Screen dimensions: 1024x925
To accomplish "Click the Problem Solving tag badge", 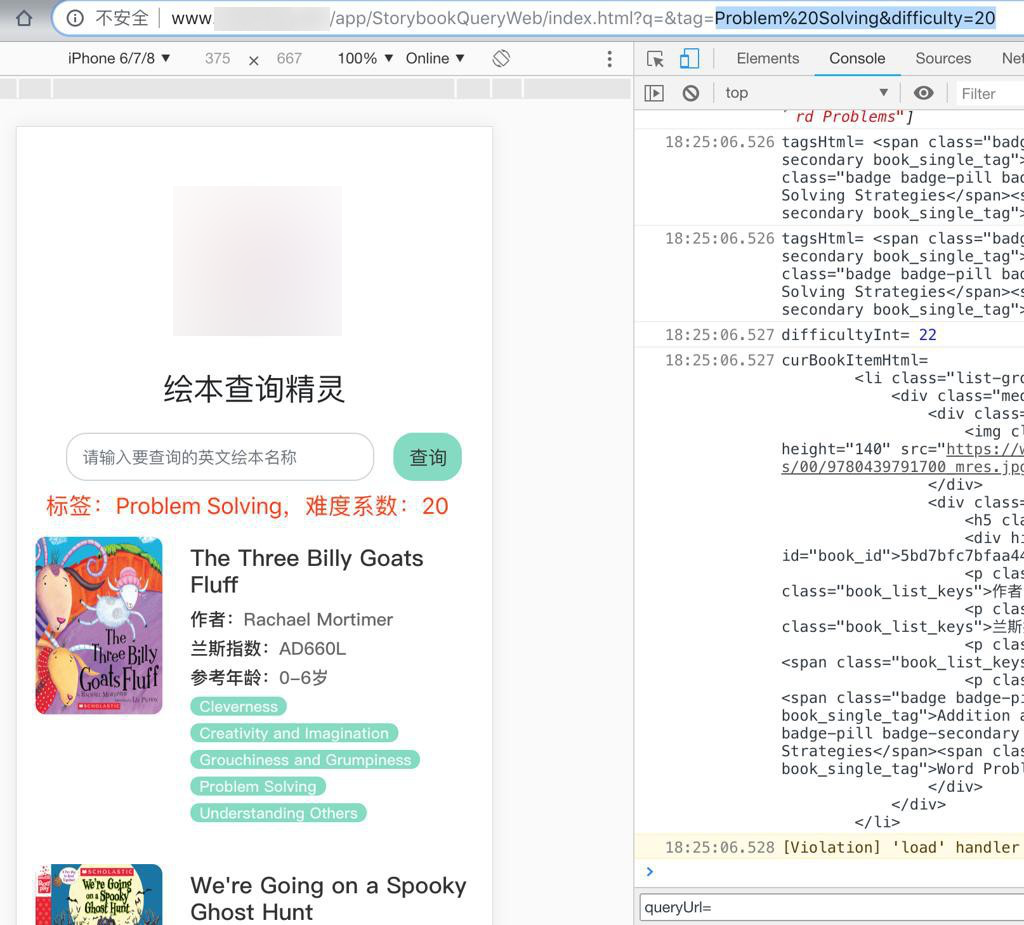I will tap(258, 787).
